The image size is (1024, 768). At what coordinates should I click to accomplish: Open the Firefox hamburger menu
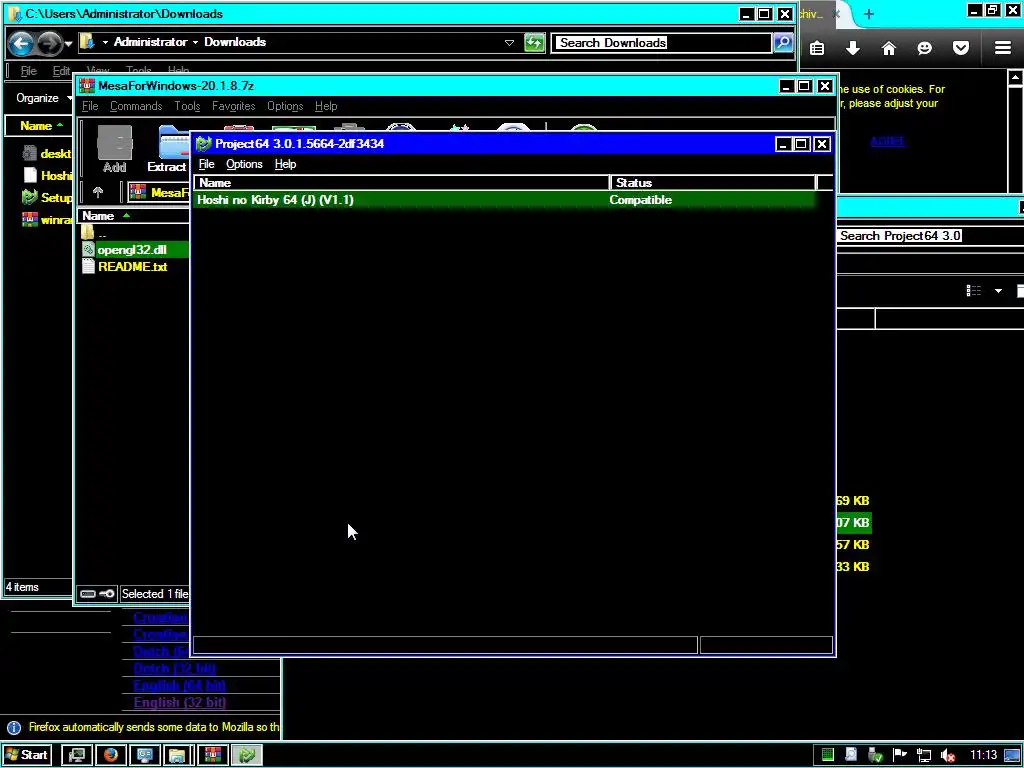tap(1003, 48)
